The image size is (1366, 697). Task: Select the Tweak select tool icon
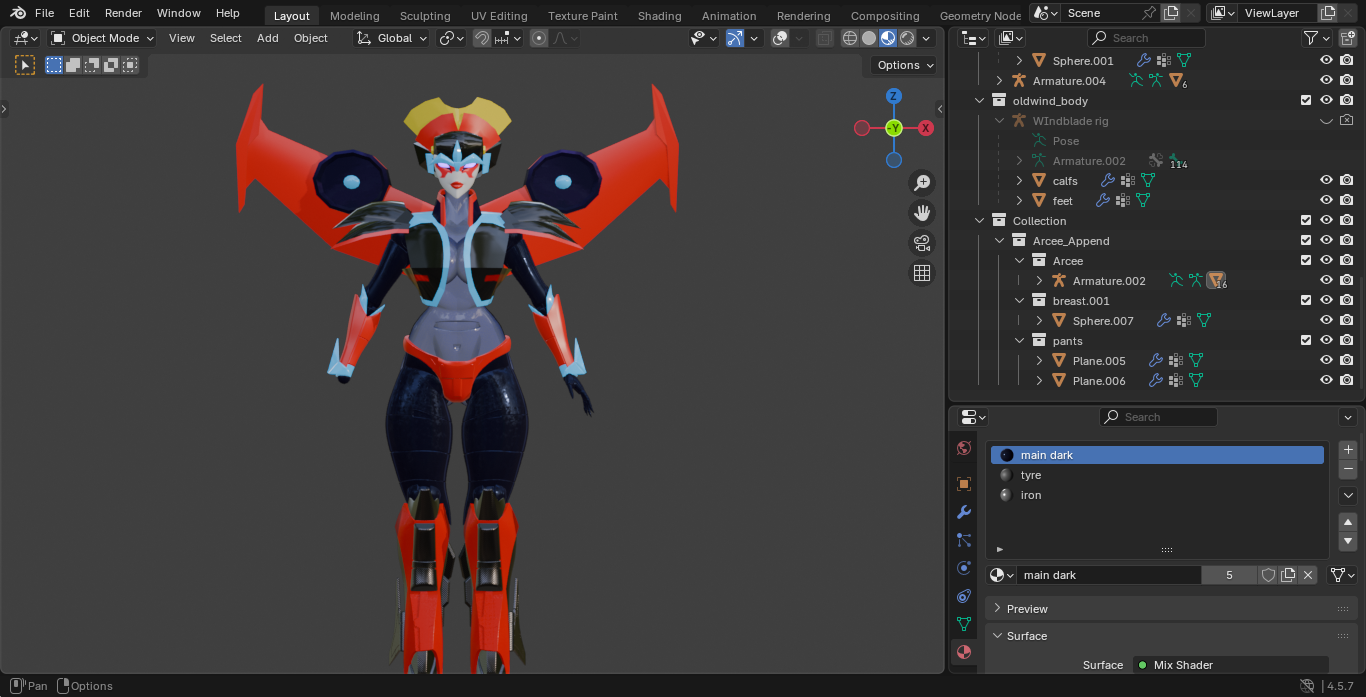[25, 65]
